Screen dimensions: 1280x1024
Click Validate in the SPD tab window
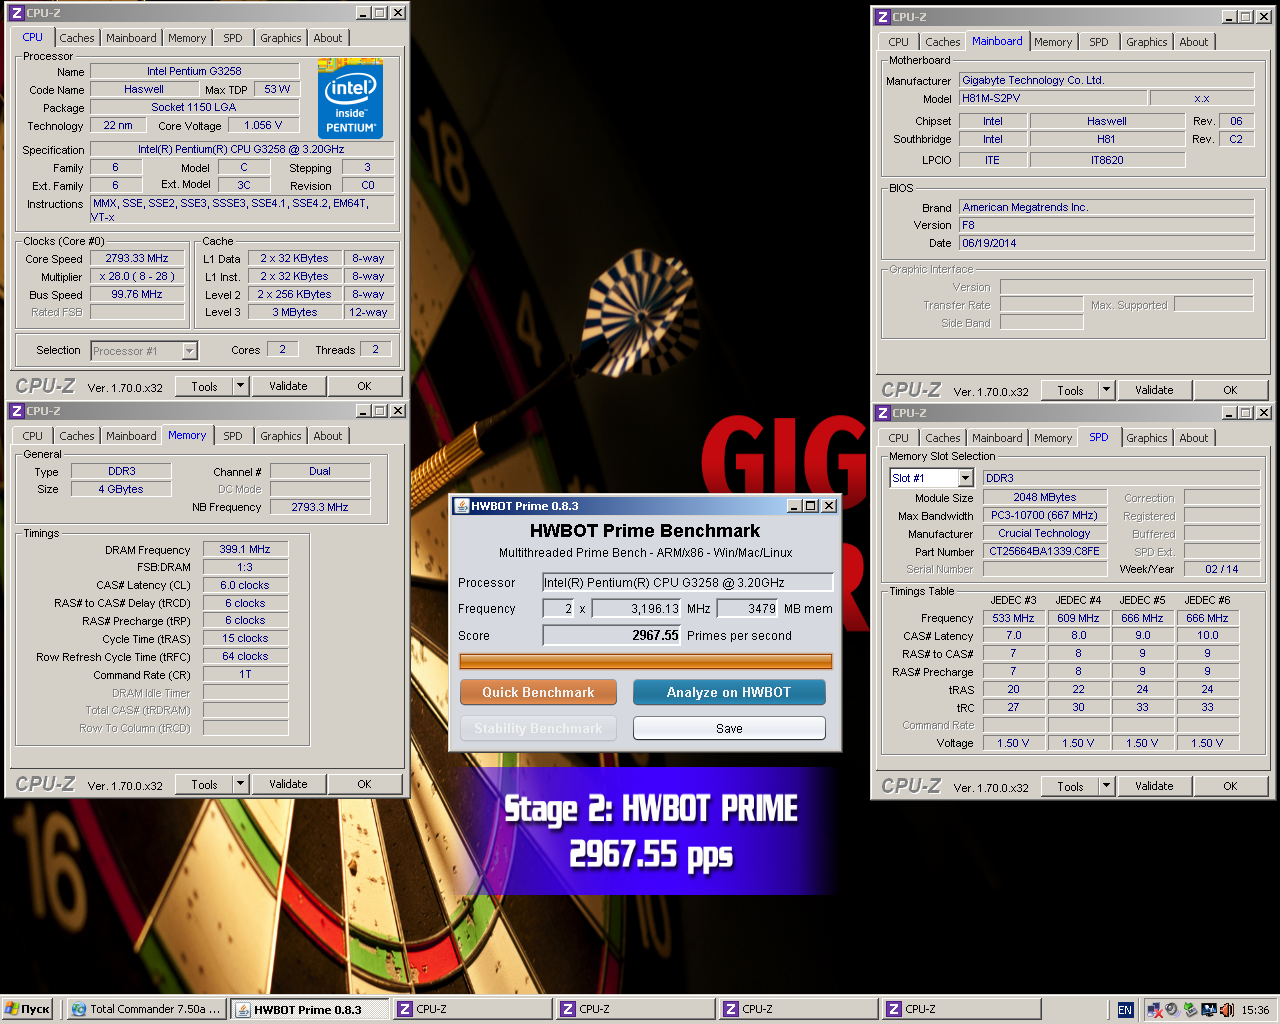click(x=1154, y=786)
